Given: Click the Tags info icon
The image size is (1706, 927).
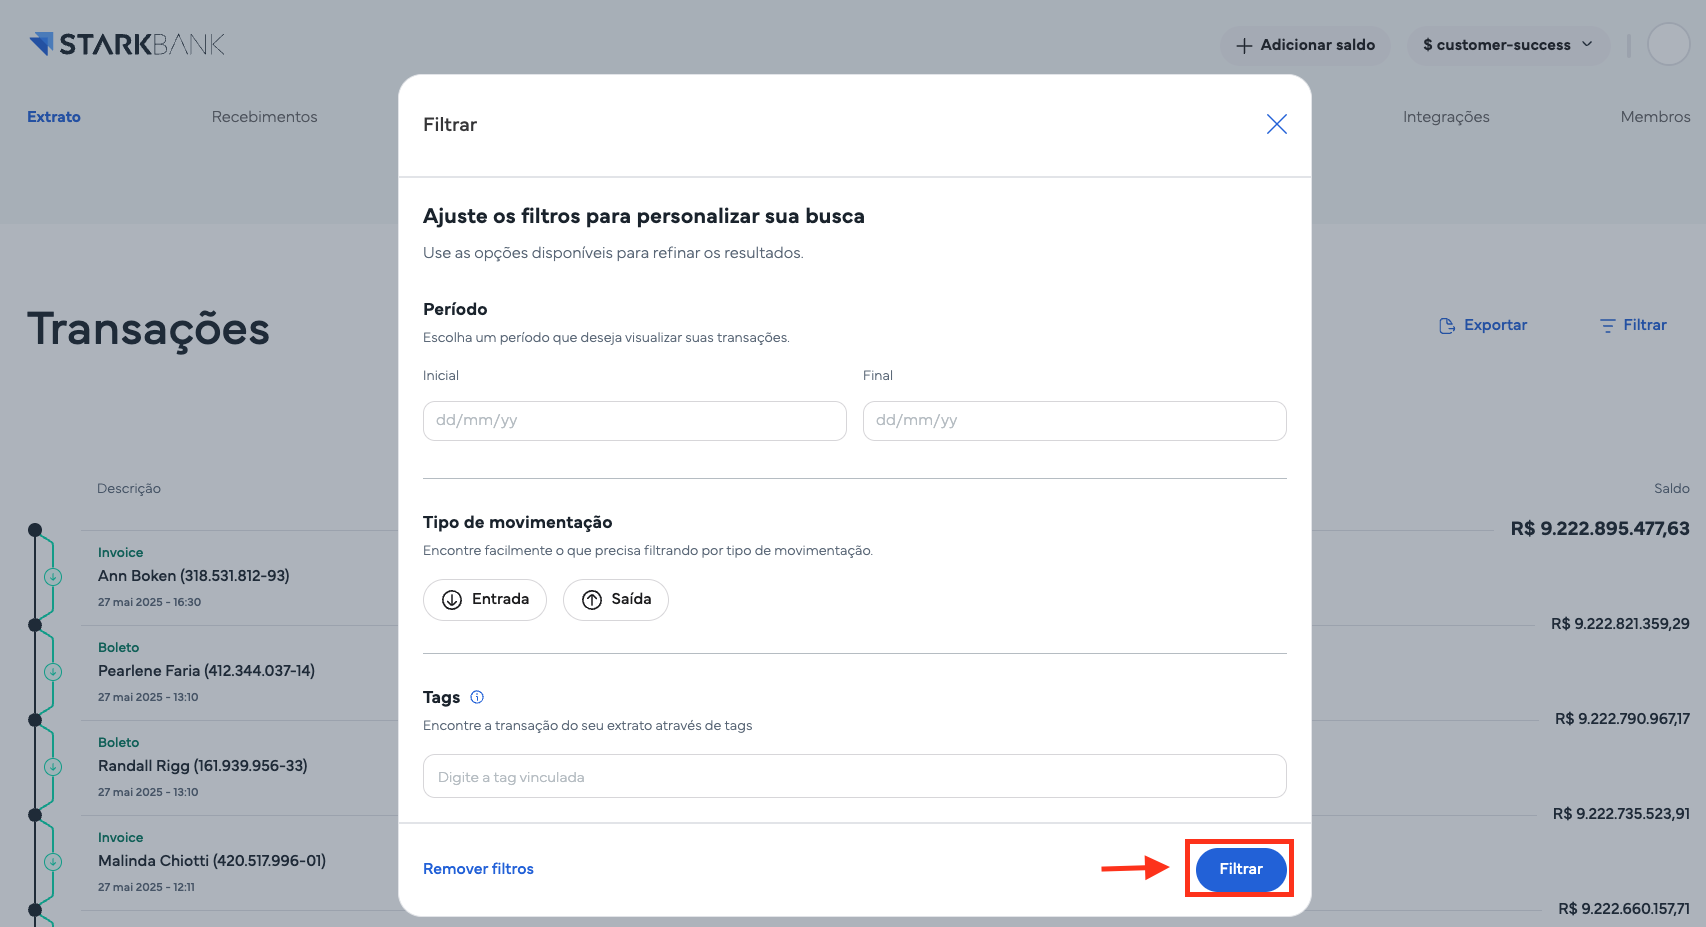Looking at the screenshot, I should pyautogui.click(x=477, y=697).
